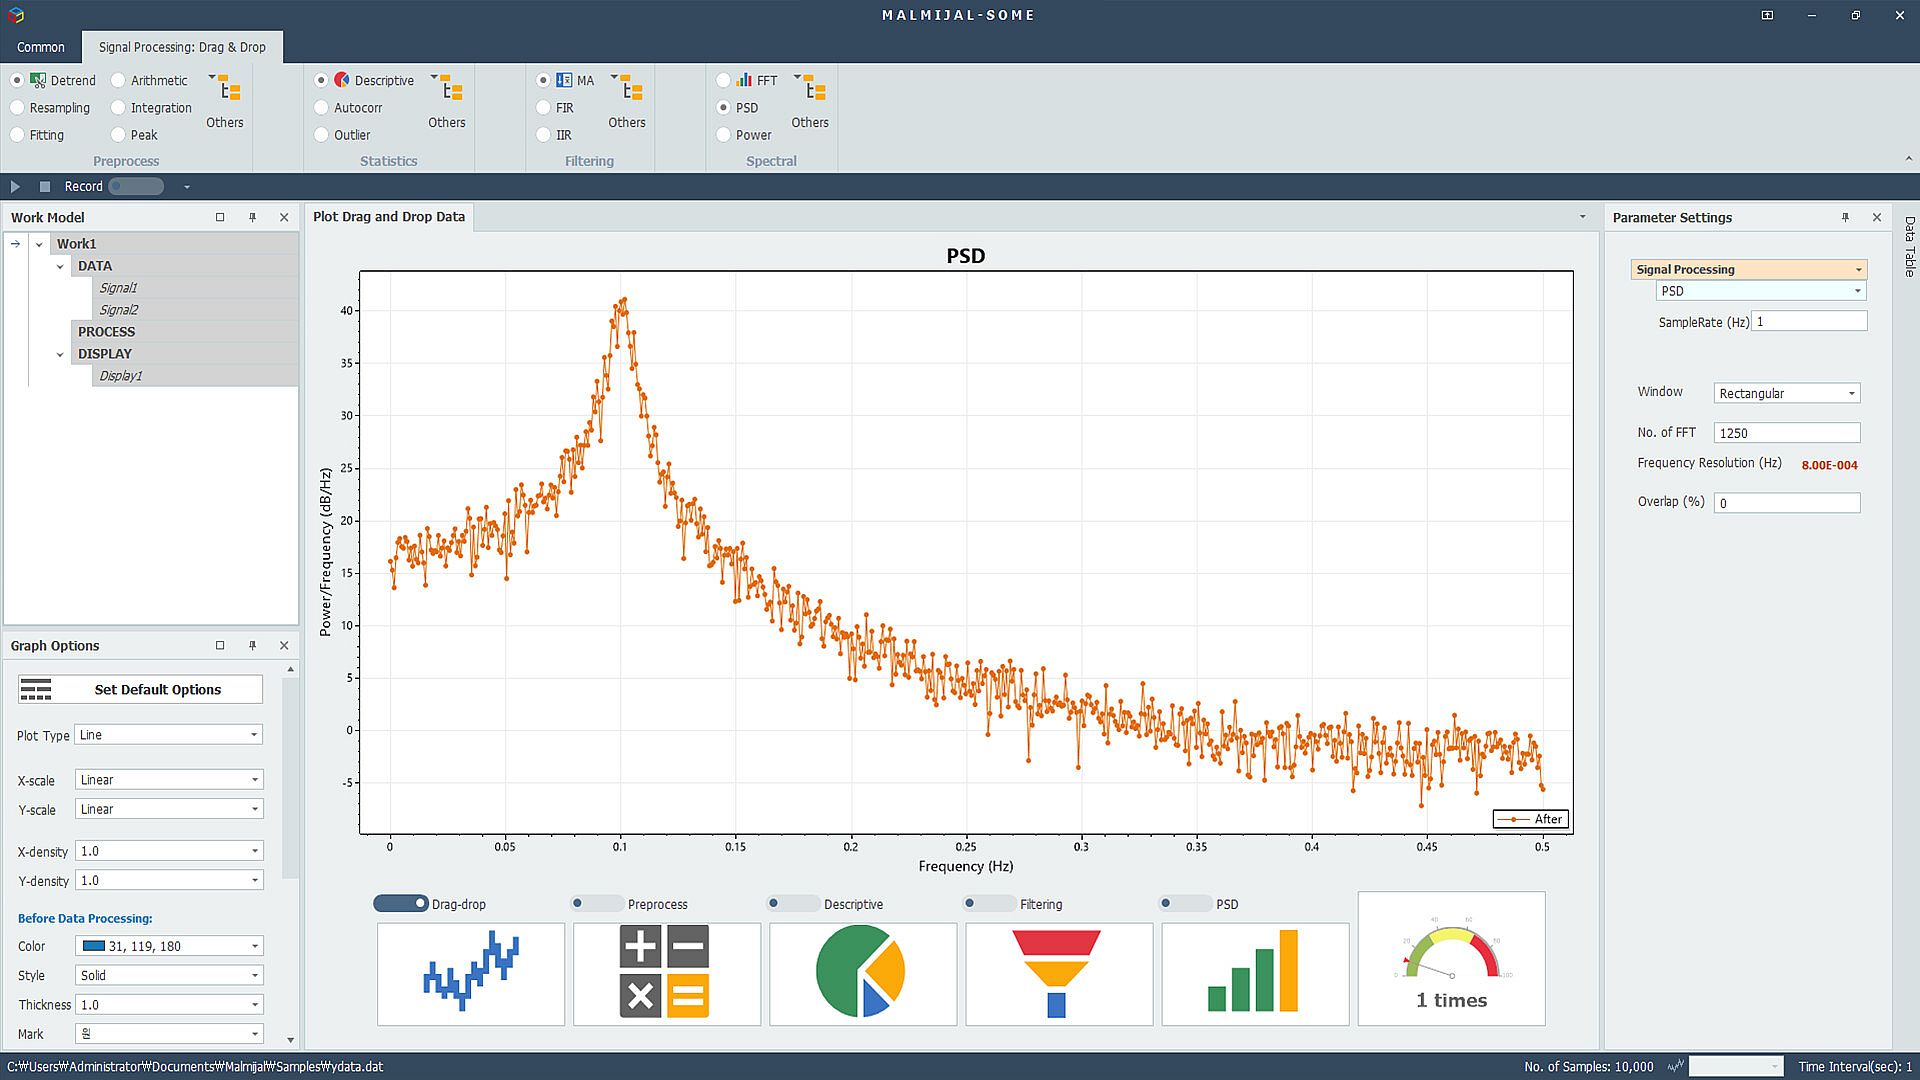Click the Drag-drop signal waveform tile
Screen dimensions: 1920x1080
pyautogui.click(x=471, y=973)
